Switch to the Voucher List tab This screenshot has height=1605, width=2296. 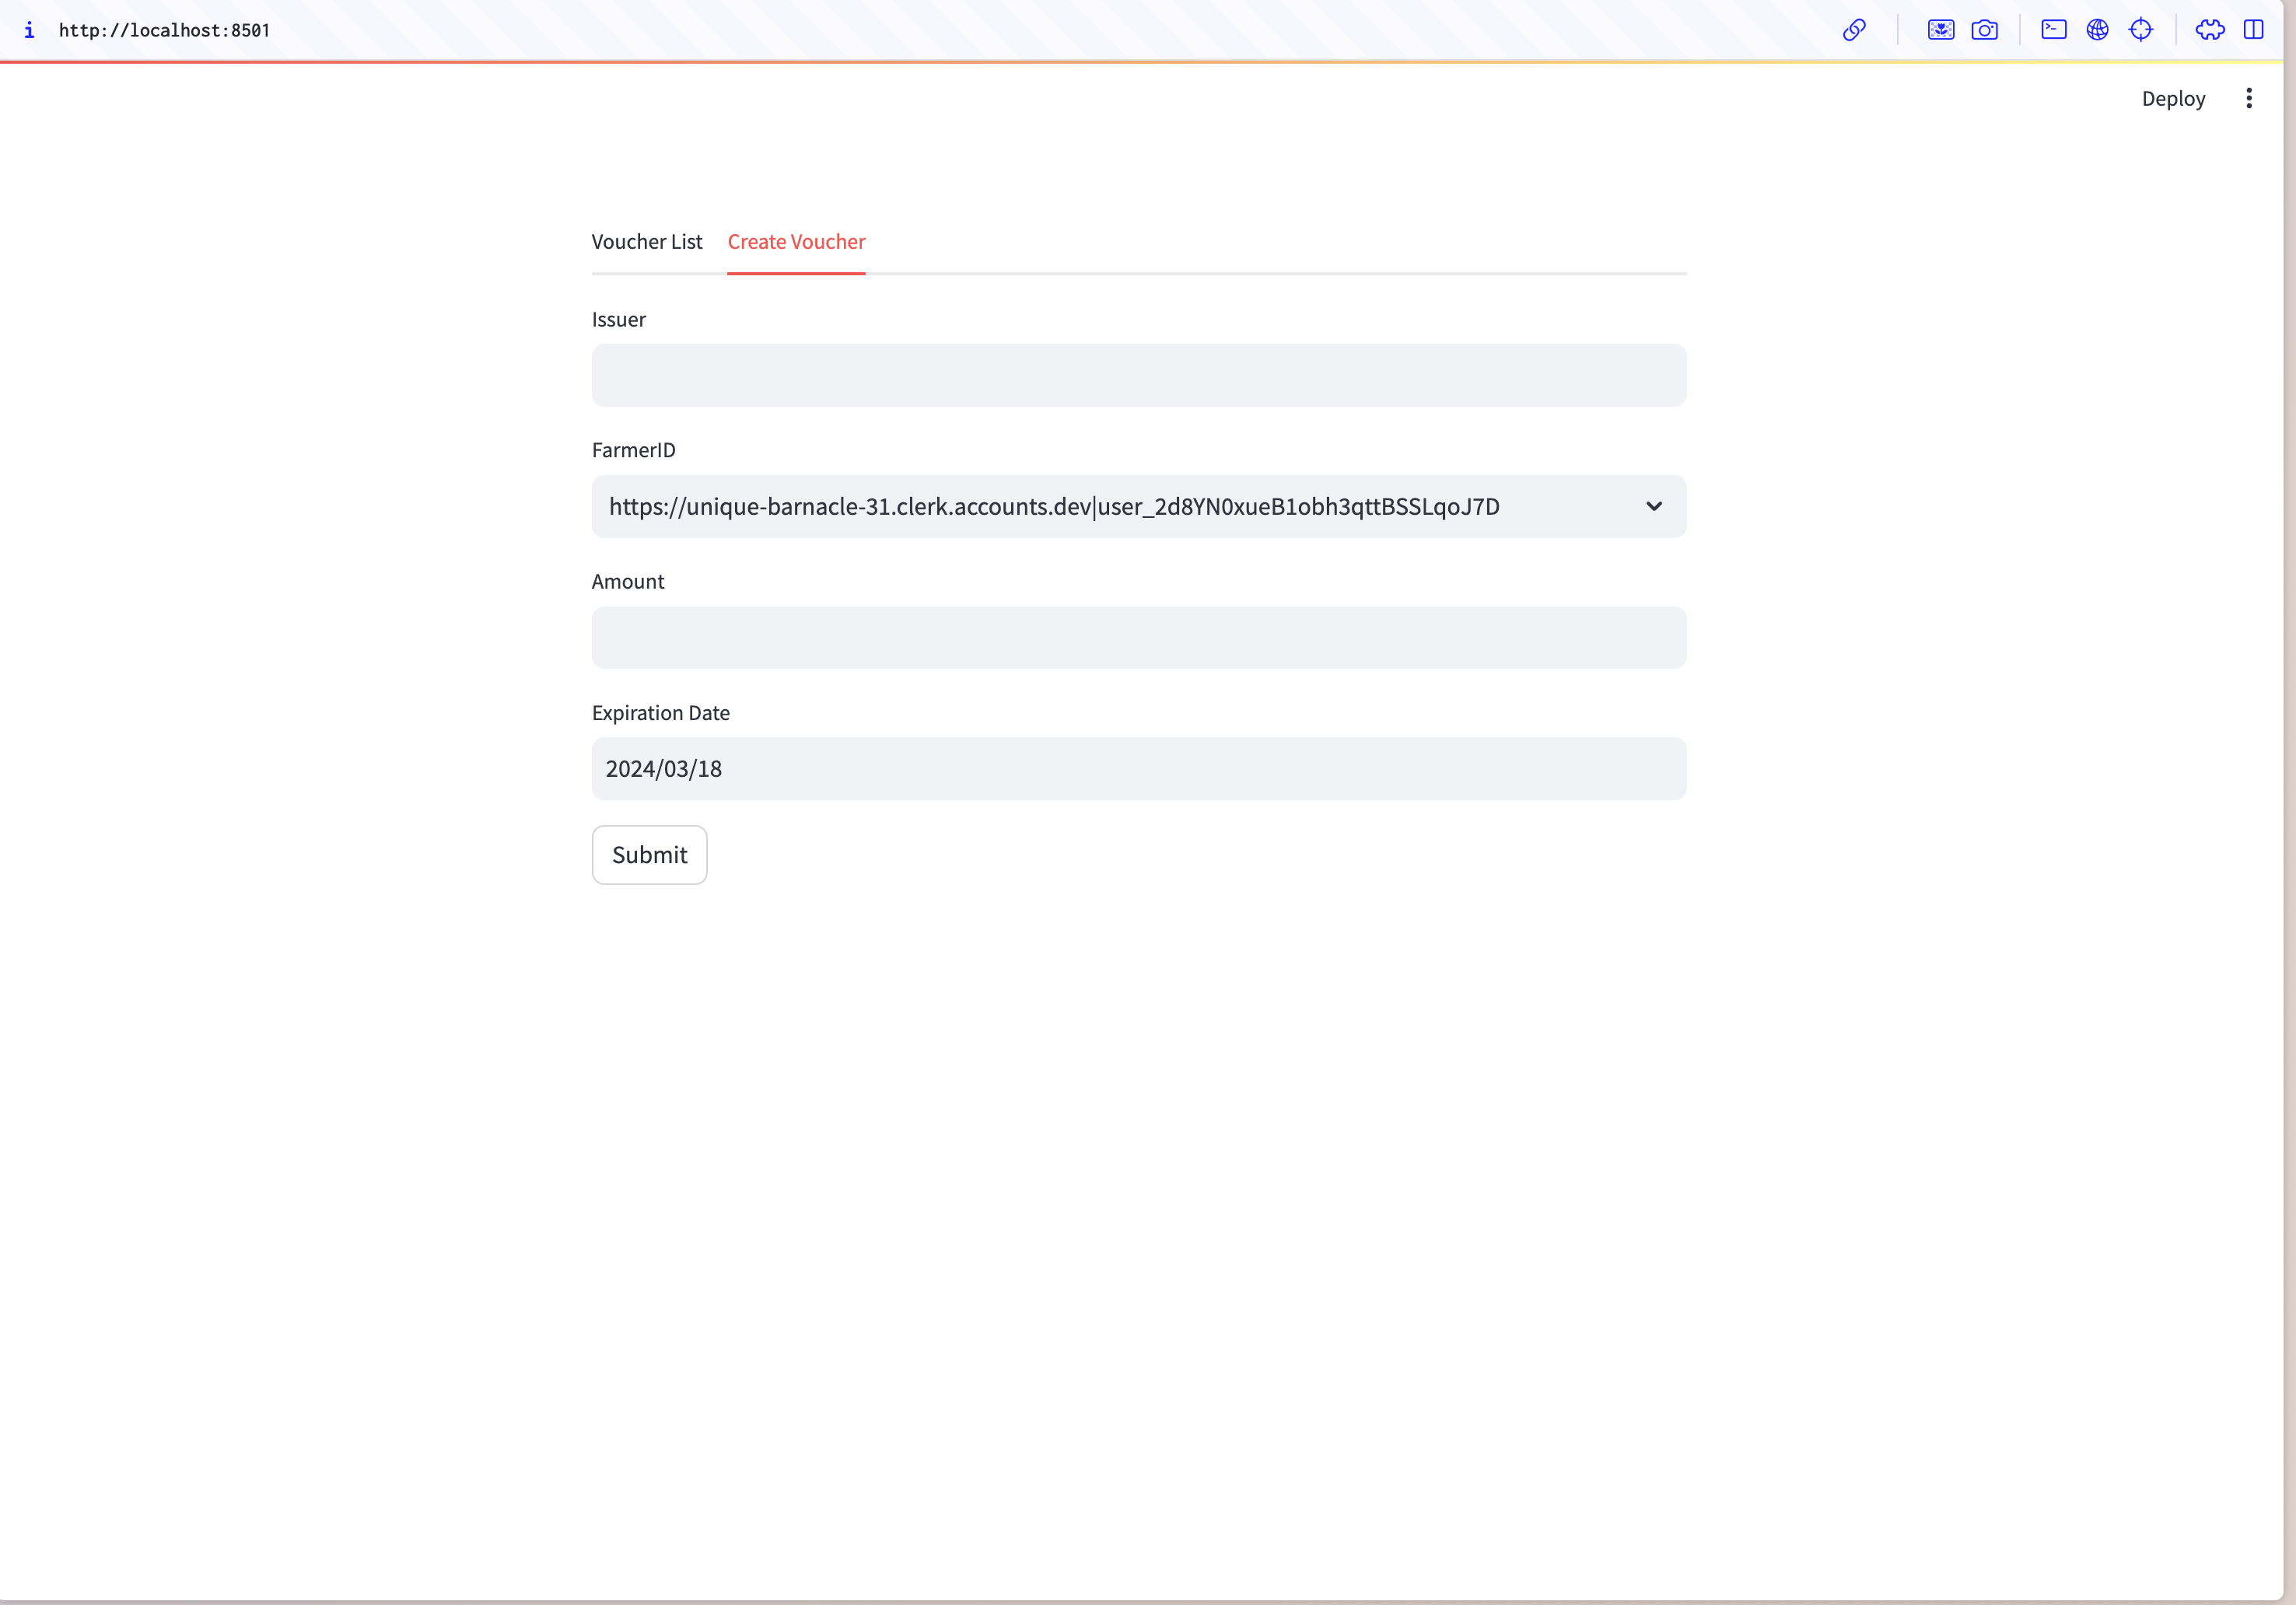[x=646, y=242]
